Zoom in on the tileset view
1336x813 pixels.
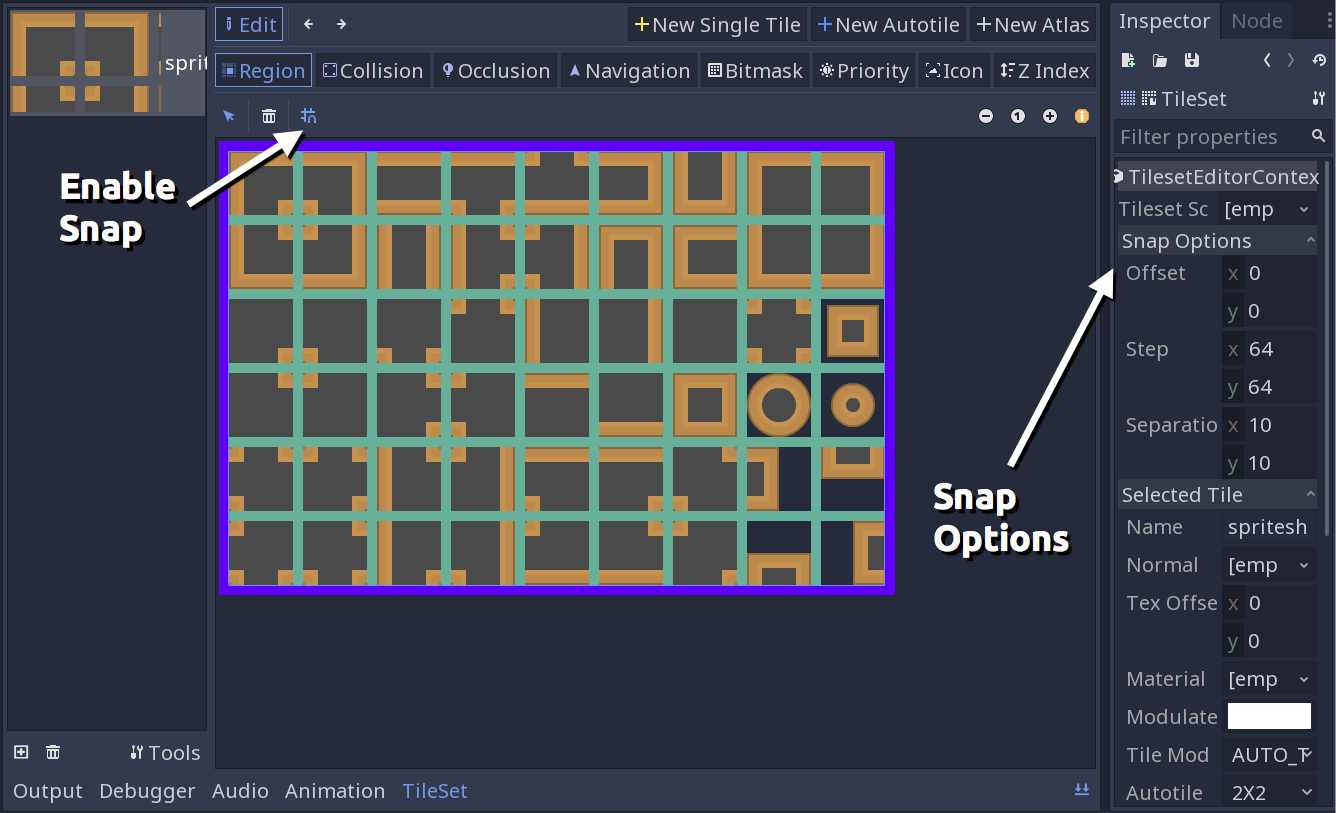tap(1050, 116)
